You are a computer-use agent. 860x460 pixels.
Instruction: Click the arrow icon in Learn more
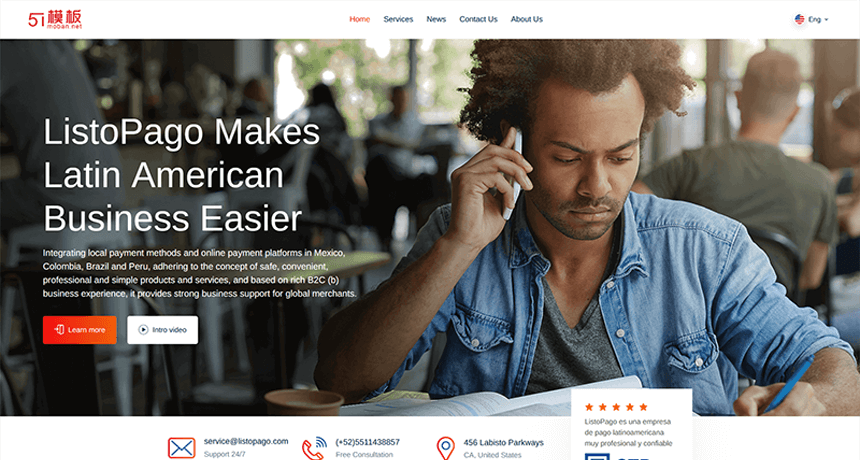59,330
